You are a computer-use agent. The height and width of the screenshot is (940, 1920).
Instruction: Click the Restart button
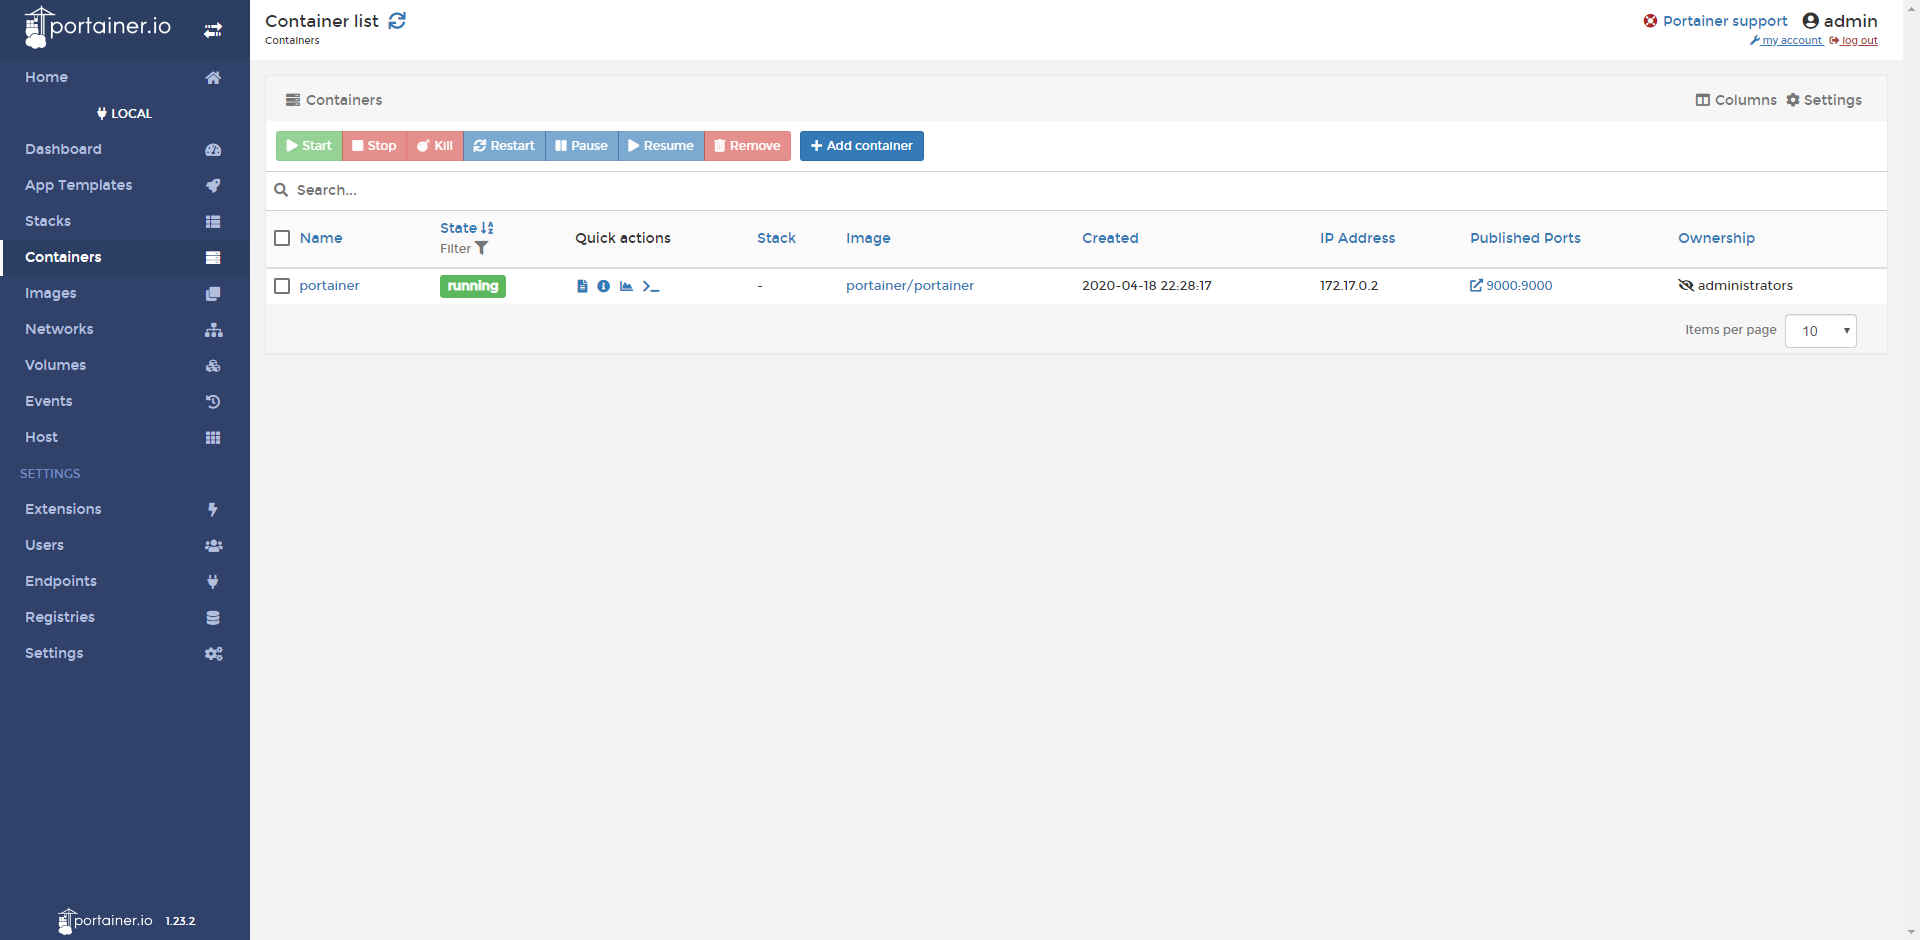coord(504,146)
